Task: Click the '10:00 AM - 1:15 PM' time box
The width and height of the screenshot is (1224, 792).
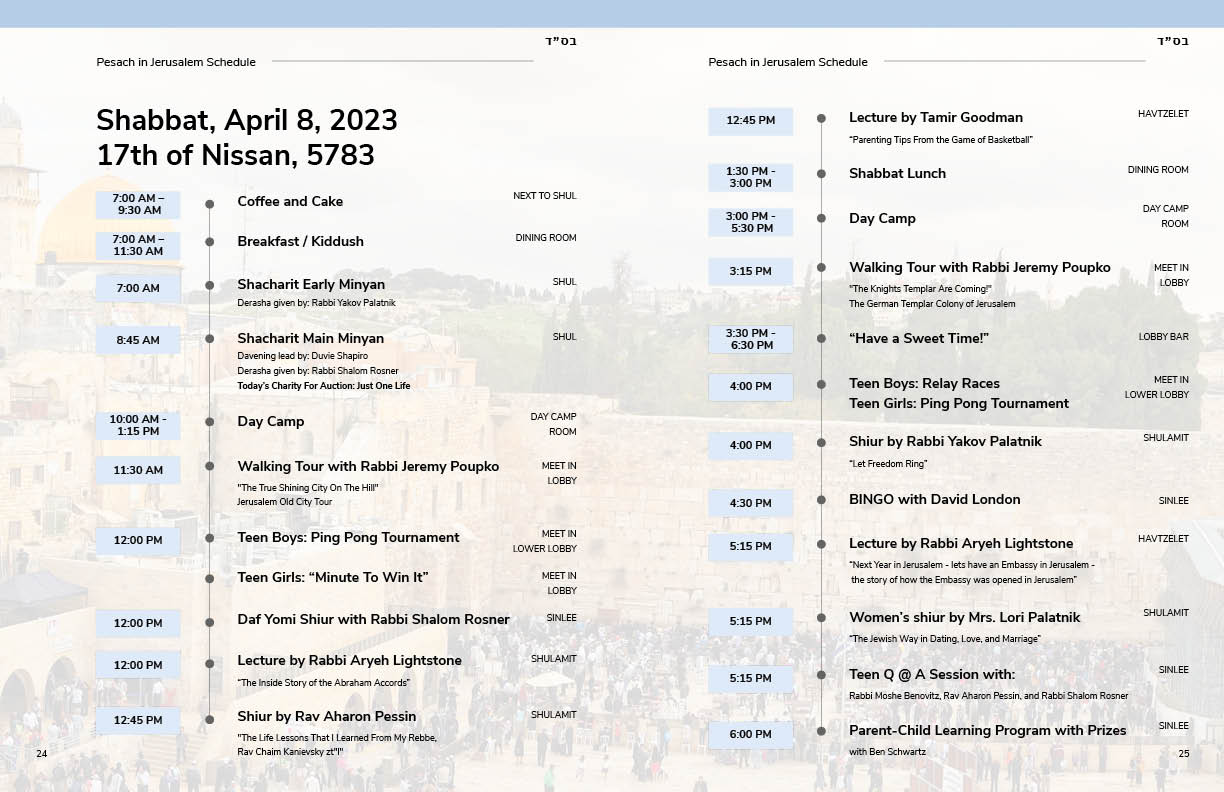Action: [138, 425]
